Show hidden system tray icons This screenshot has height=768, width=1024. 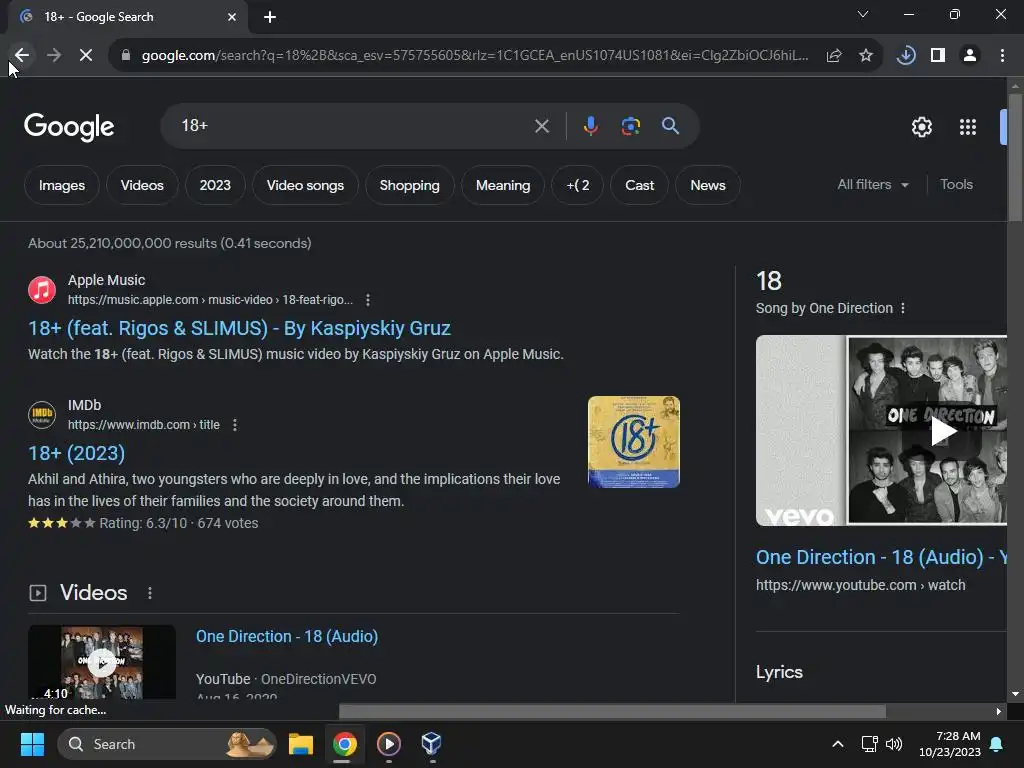tap(838, 744)
